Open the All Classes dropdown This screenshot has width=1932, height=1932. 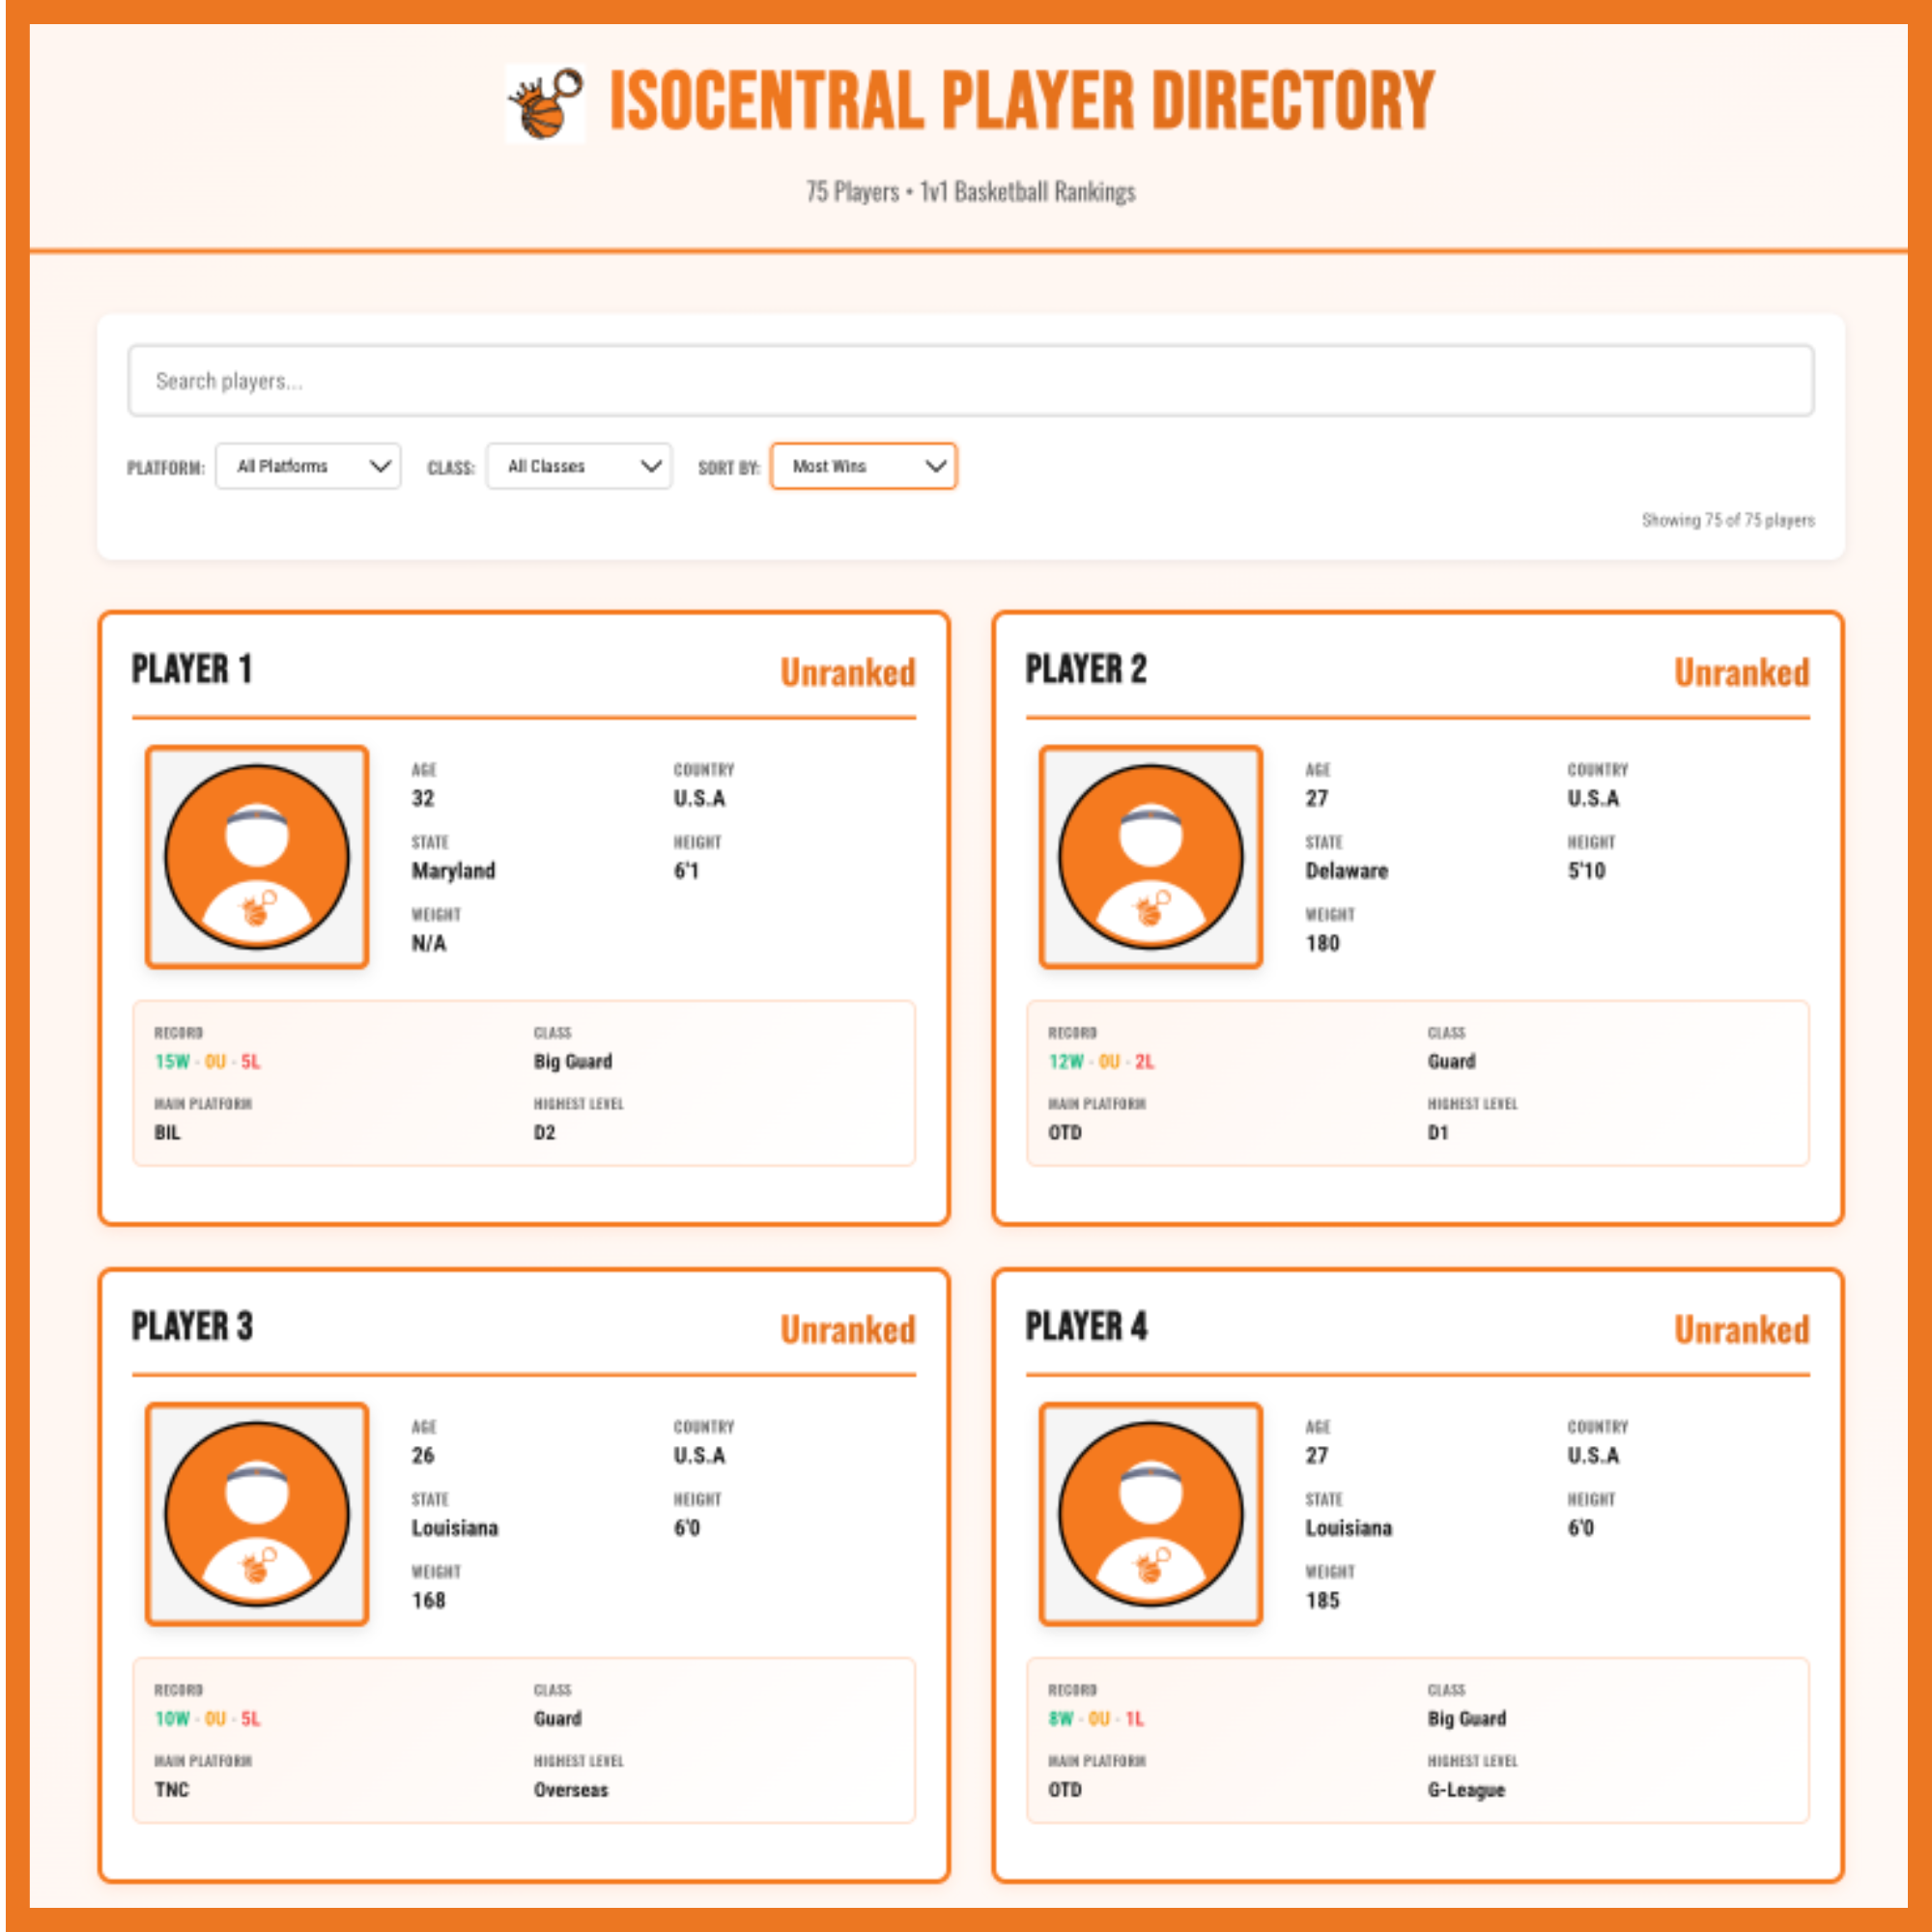[579, 466]
